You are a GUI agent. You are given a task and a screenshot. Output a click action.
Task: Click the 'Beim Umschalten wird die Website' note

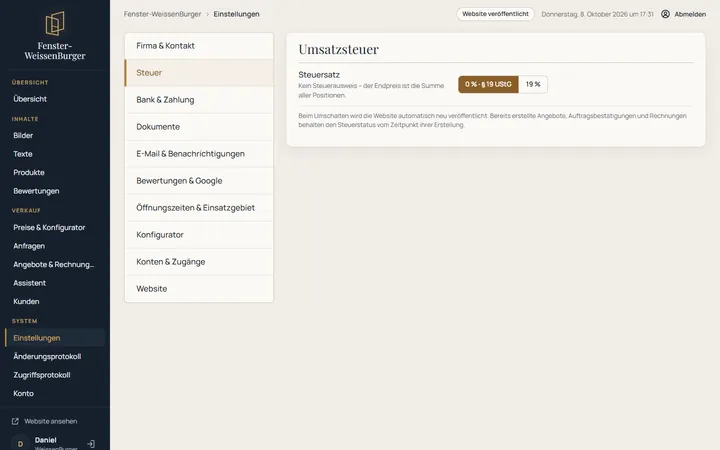[492, 120]
